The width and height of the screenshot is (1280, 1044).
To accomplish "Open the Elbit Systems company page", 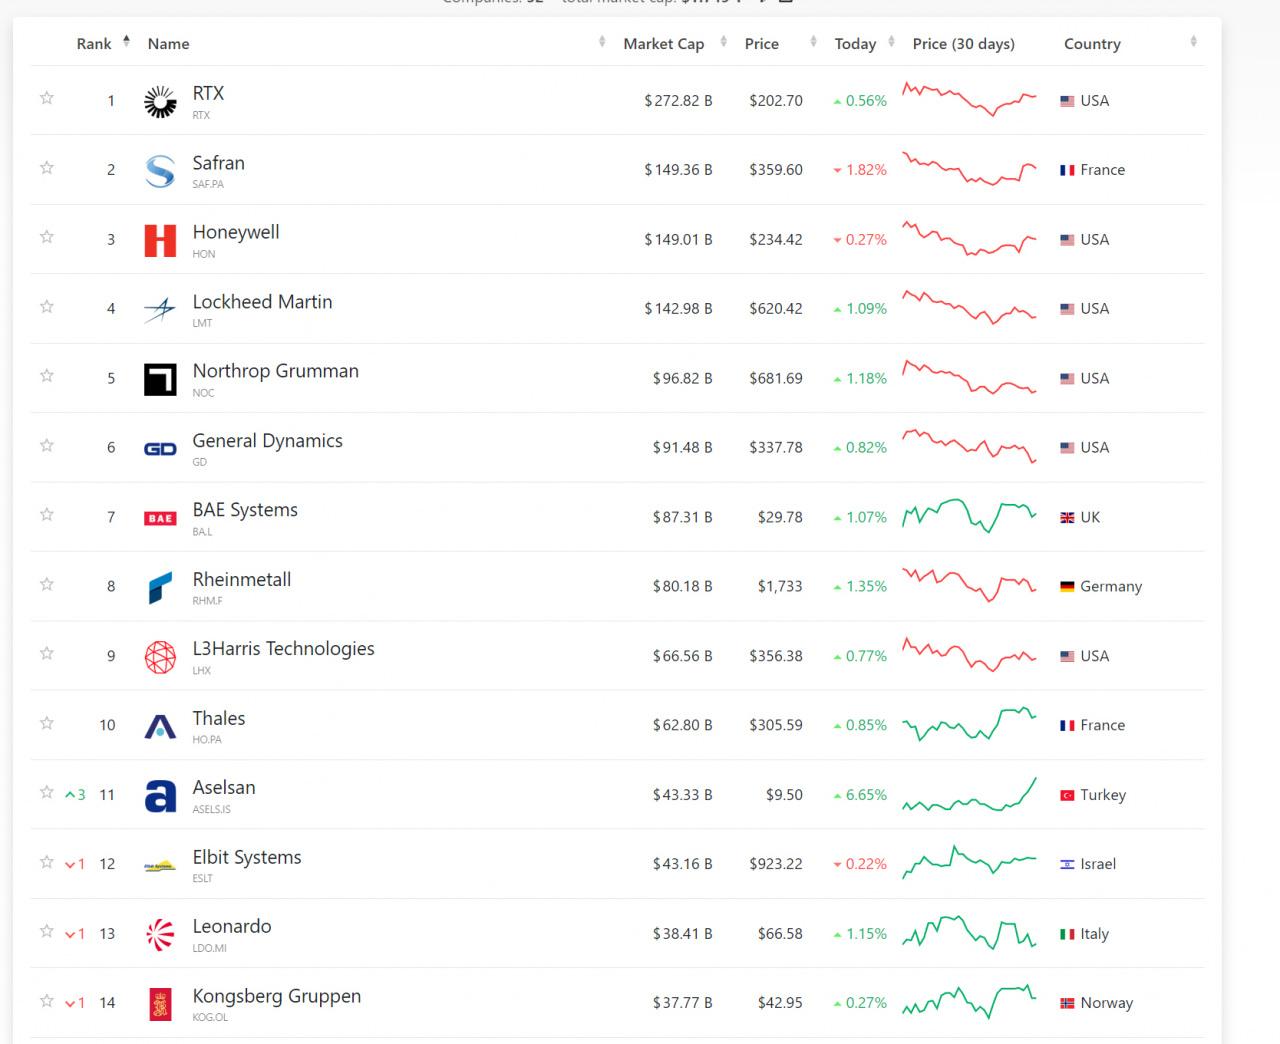I will pos(246,857).
